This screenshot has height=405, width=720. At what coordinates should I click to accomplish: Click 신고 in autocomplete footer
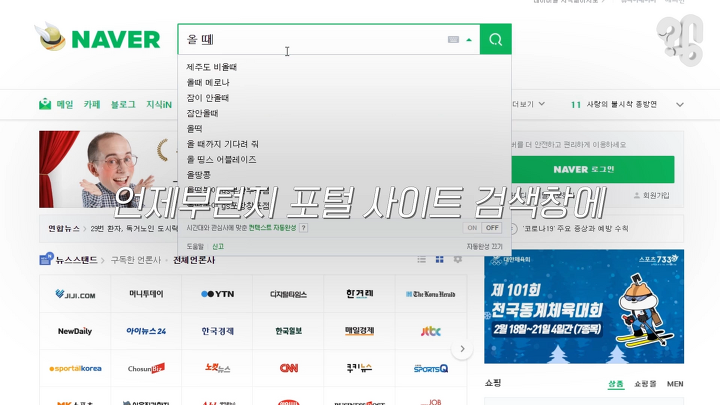click(x=218, y=247)
